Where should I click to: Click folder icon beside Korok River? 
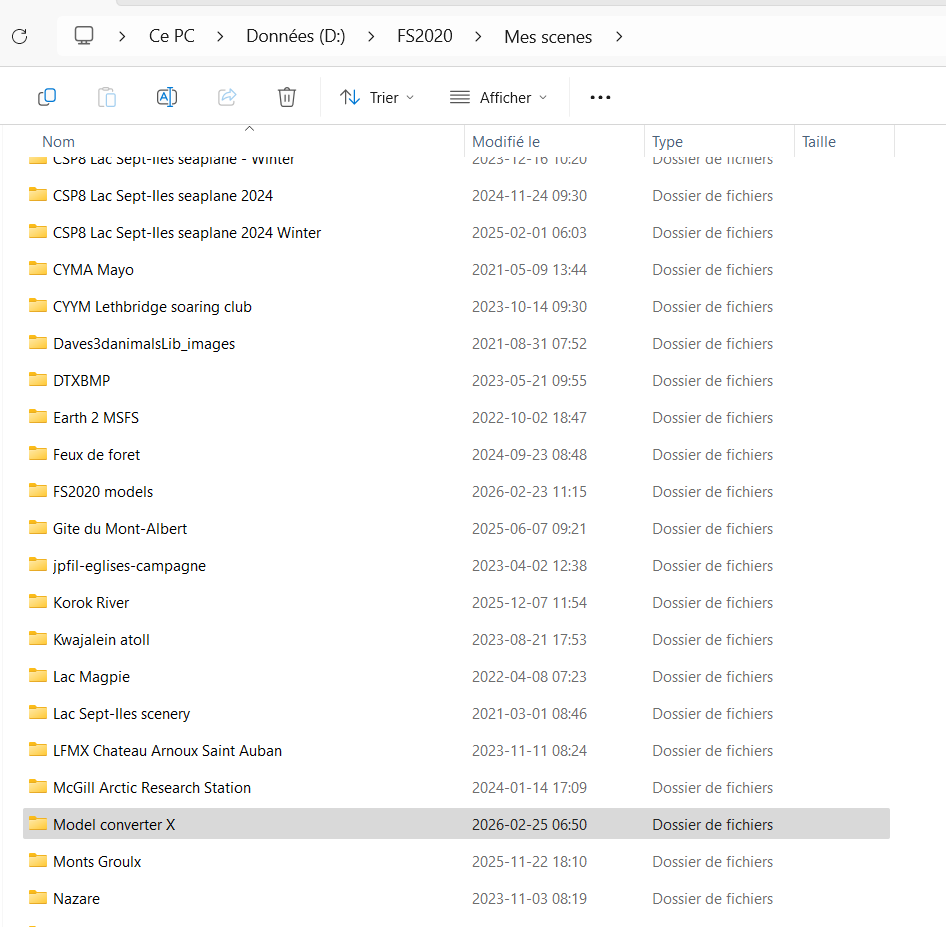coord(38,601)
